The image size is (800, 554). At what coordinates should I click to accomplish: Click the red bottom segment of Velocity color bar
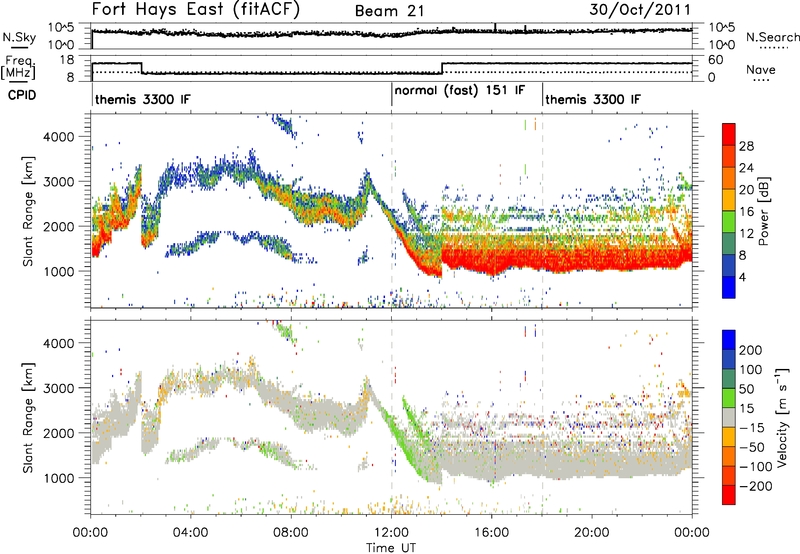[729, 495]
